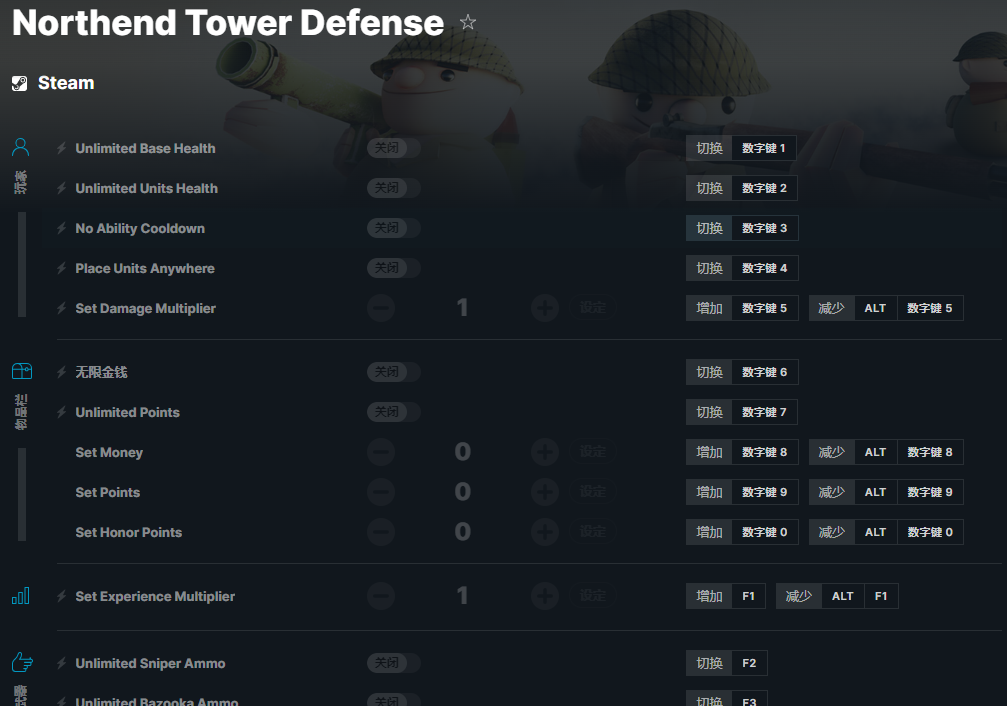Click 设定 button for Set Points
This screenshot has width=1007, height=706.
pos(592,491)
